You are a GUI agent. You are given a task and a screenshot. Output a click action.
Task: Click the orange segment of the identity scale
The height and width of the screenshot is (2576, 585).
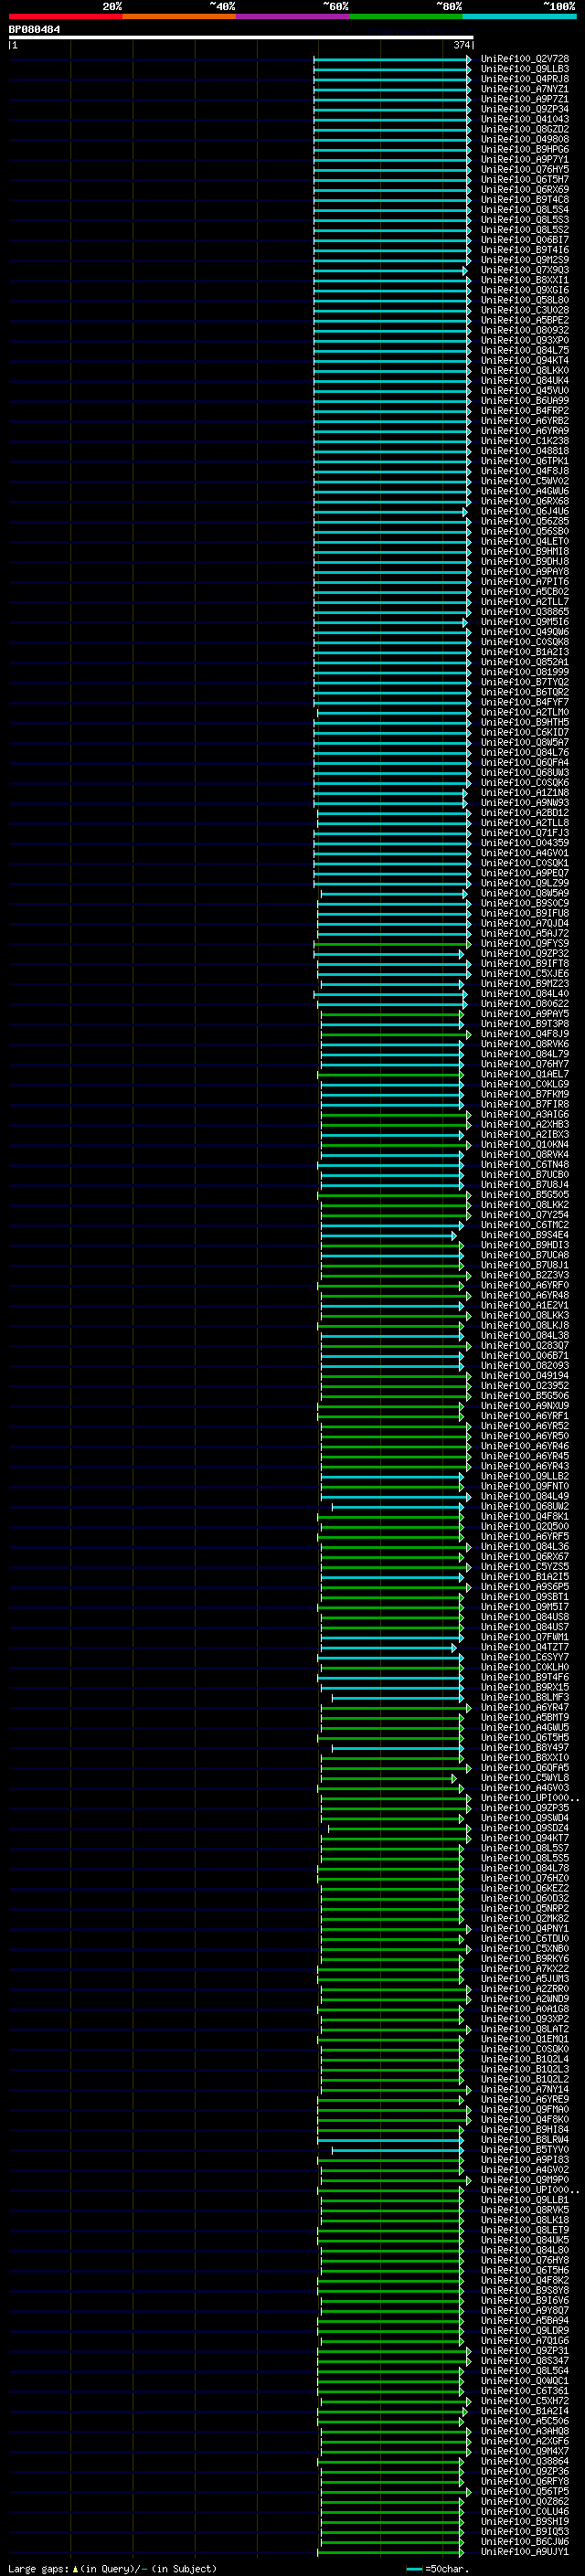point(179,16)
